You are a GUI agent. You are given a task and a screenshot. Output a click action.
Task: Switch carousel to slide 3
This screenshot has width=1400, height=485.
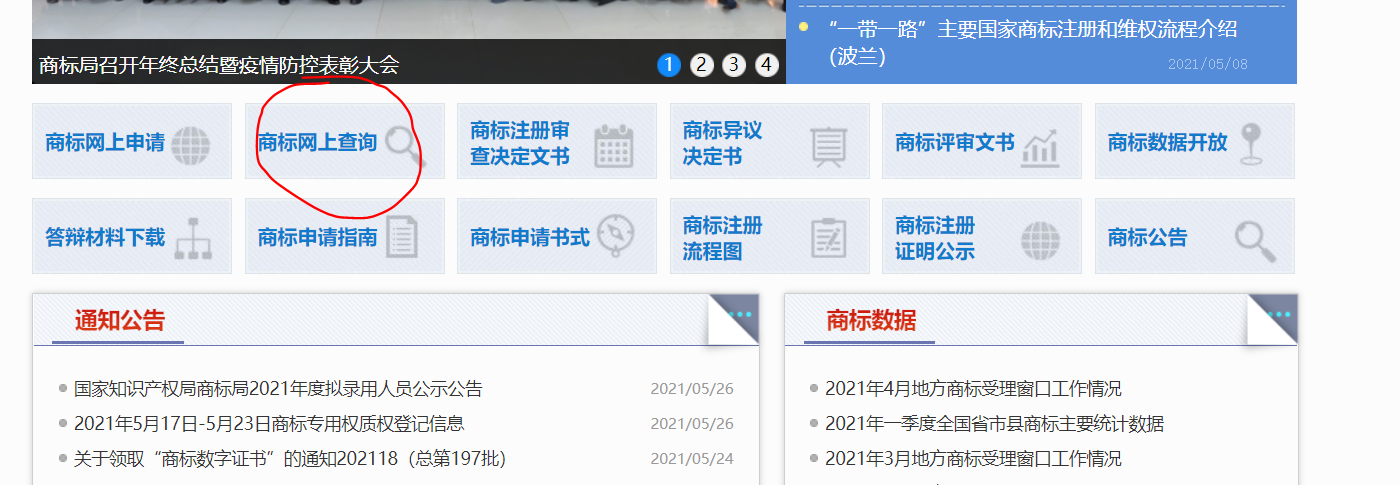click(x=734, y=65)
